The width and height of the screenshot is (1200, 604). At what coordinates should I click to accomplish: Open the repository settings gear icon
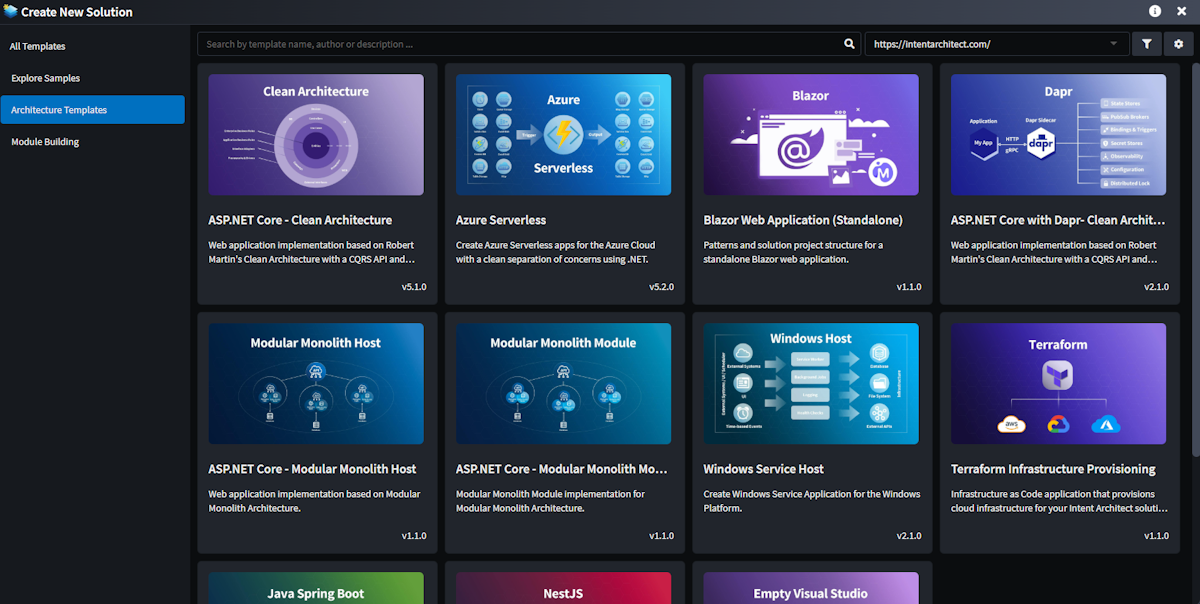click(1178, 44)
